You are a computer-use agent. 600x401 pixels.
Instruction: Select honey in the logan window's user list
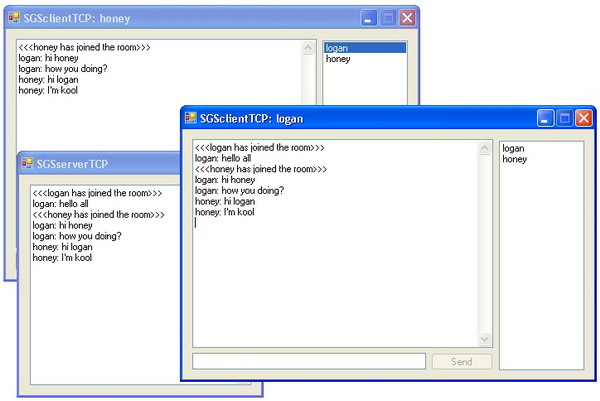(514, 159)
